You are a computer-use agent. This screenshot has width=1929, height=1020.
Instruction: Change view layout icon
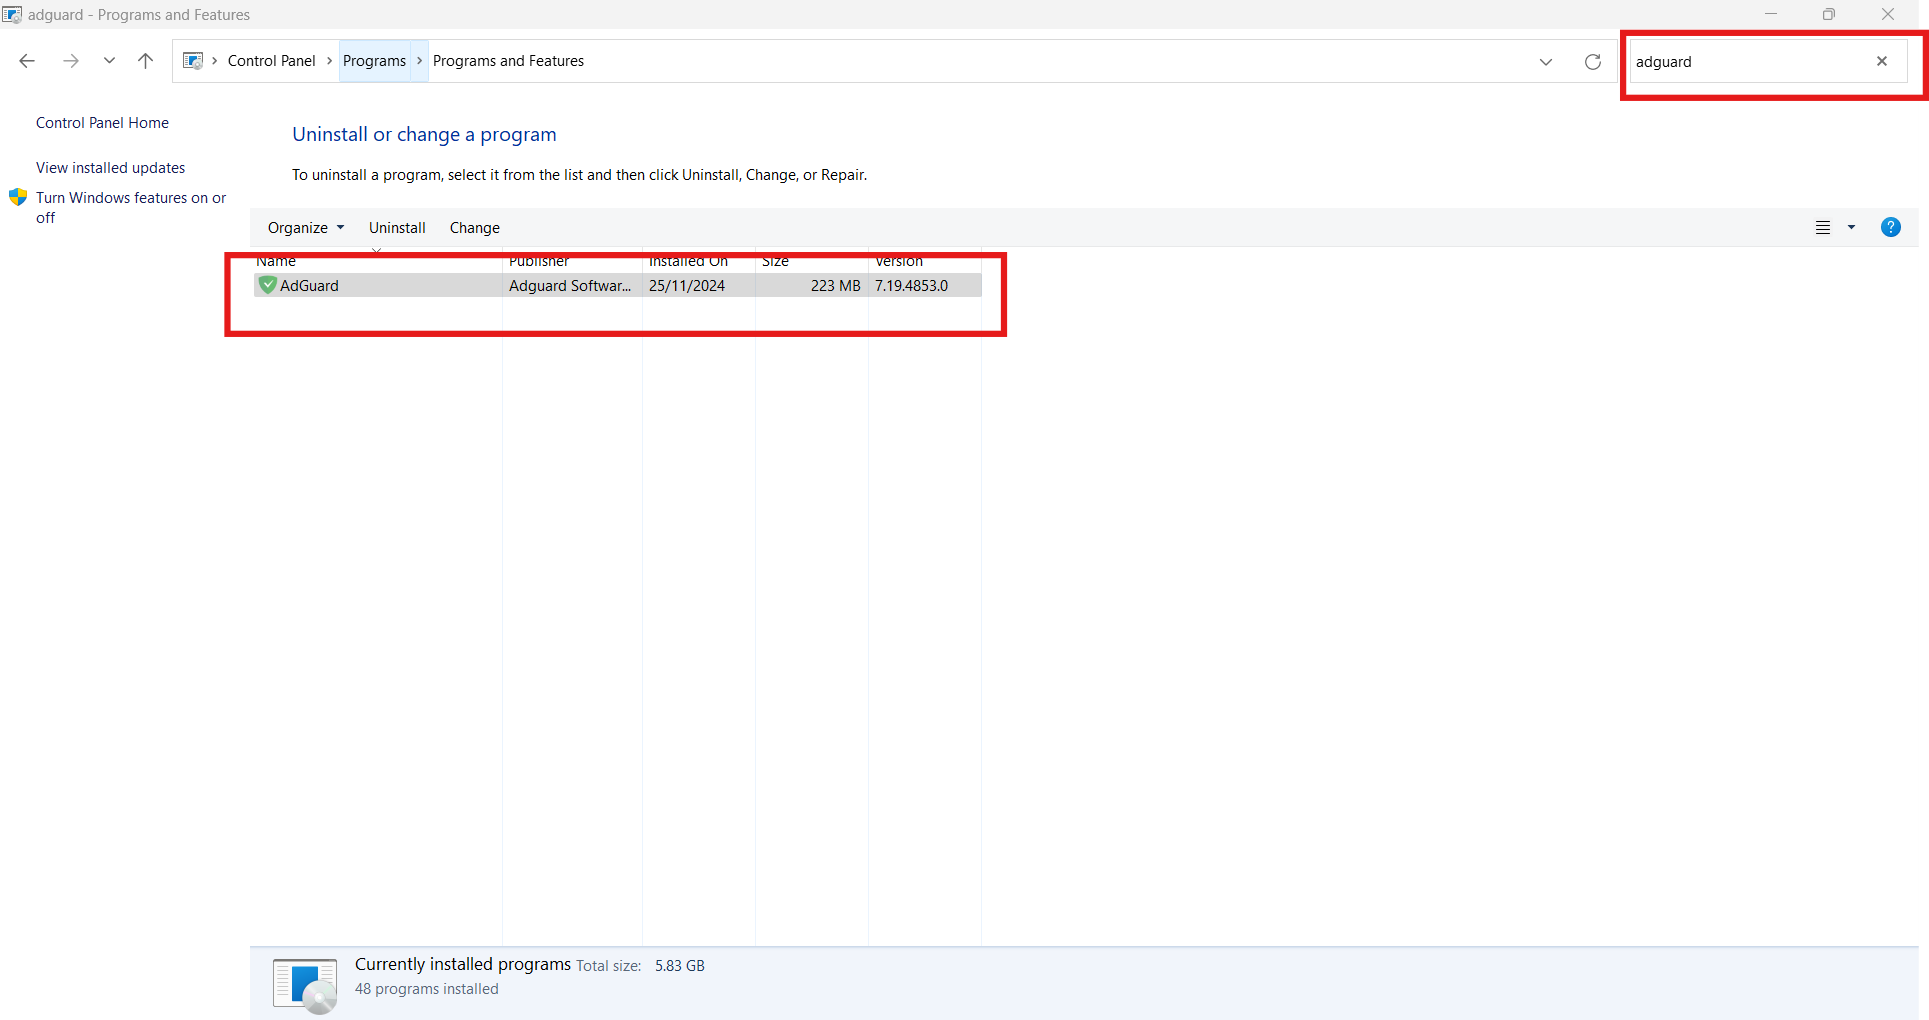pos(1823,228)
